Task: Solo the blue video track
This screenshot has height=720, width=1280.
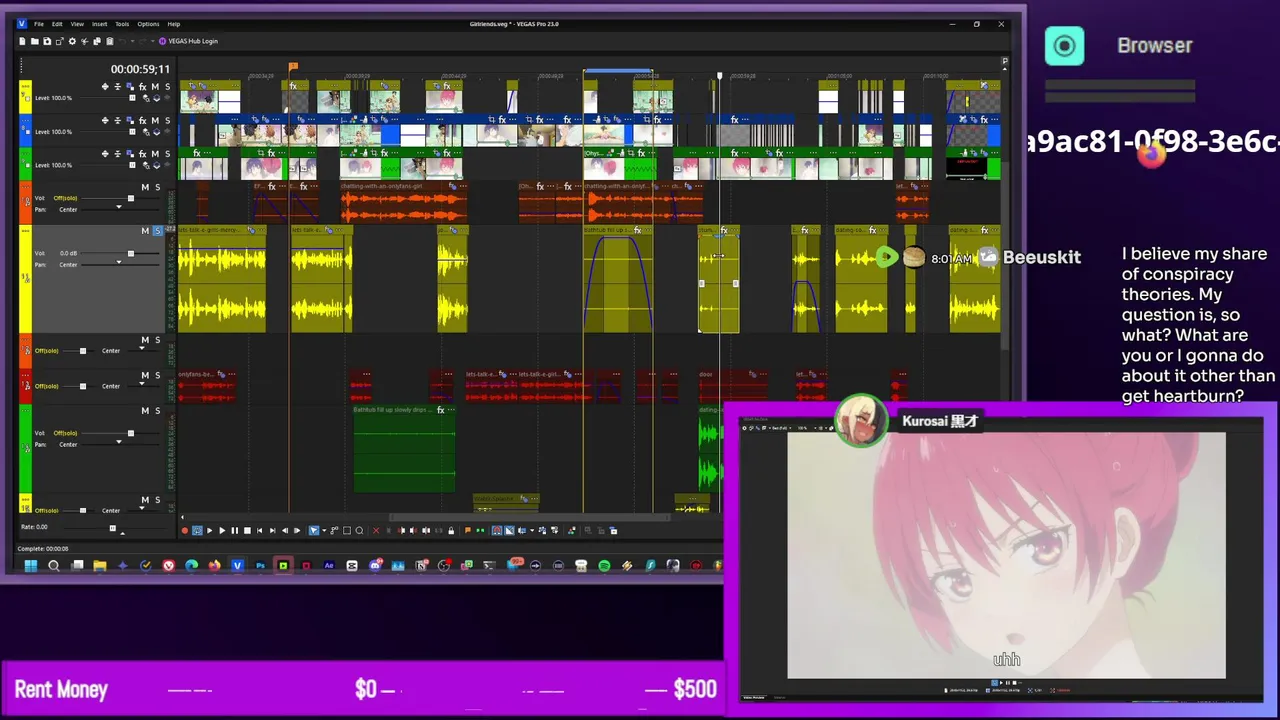Action: tap(167, 120)
